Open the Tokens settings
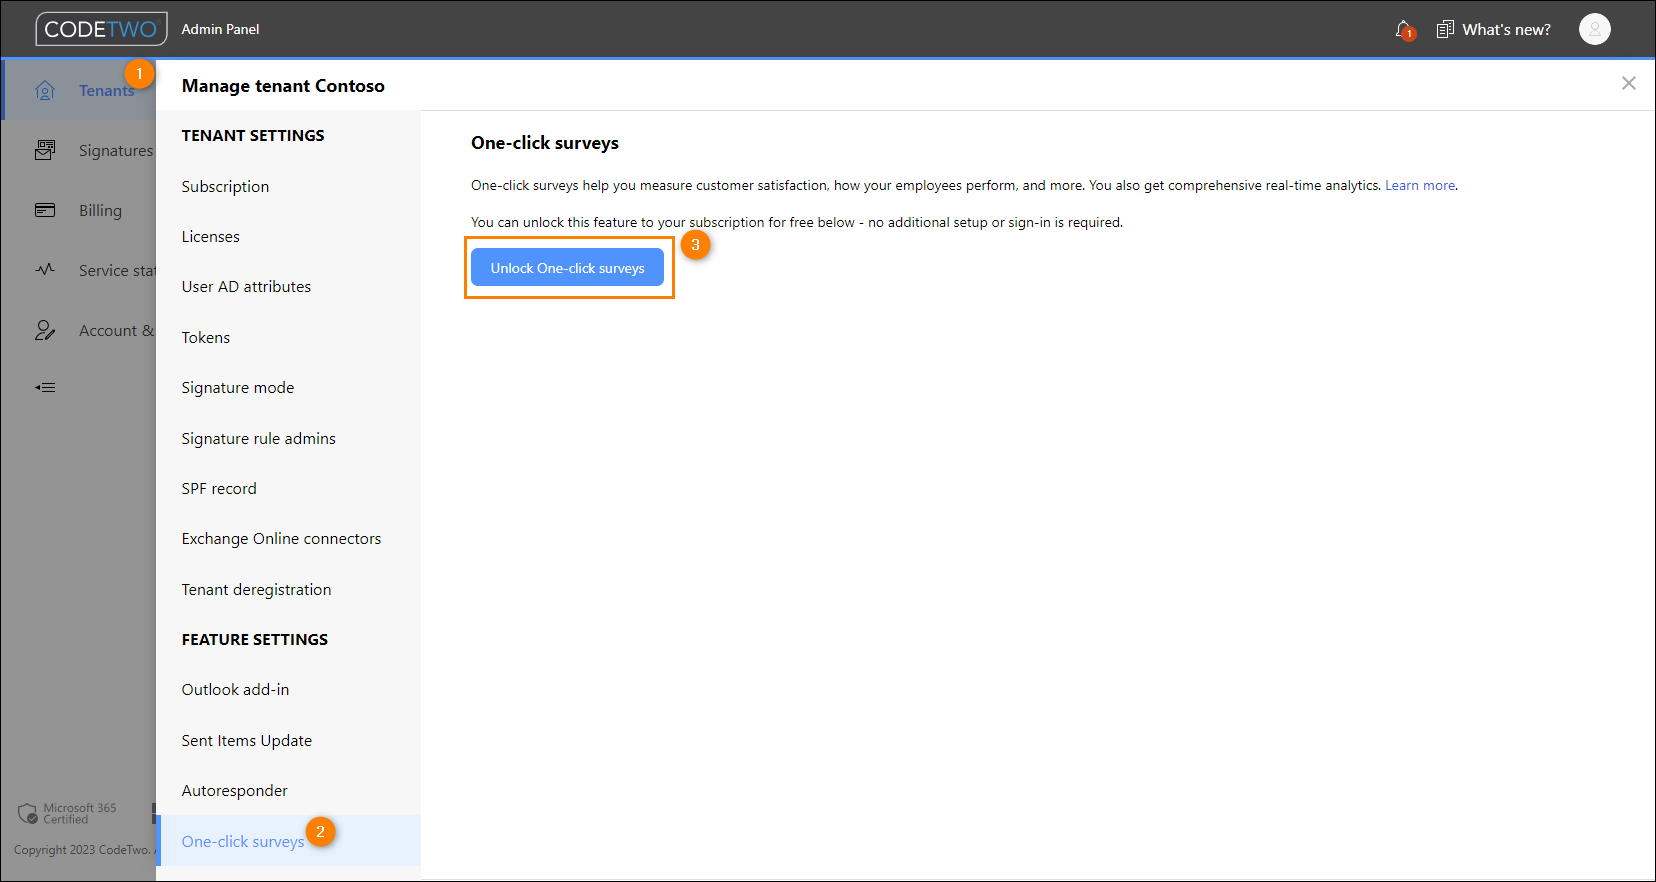The height and width of the screenshot is (882, 1656). coord(205,337)
